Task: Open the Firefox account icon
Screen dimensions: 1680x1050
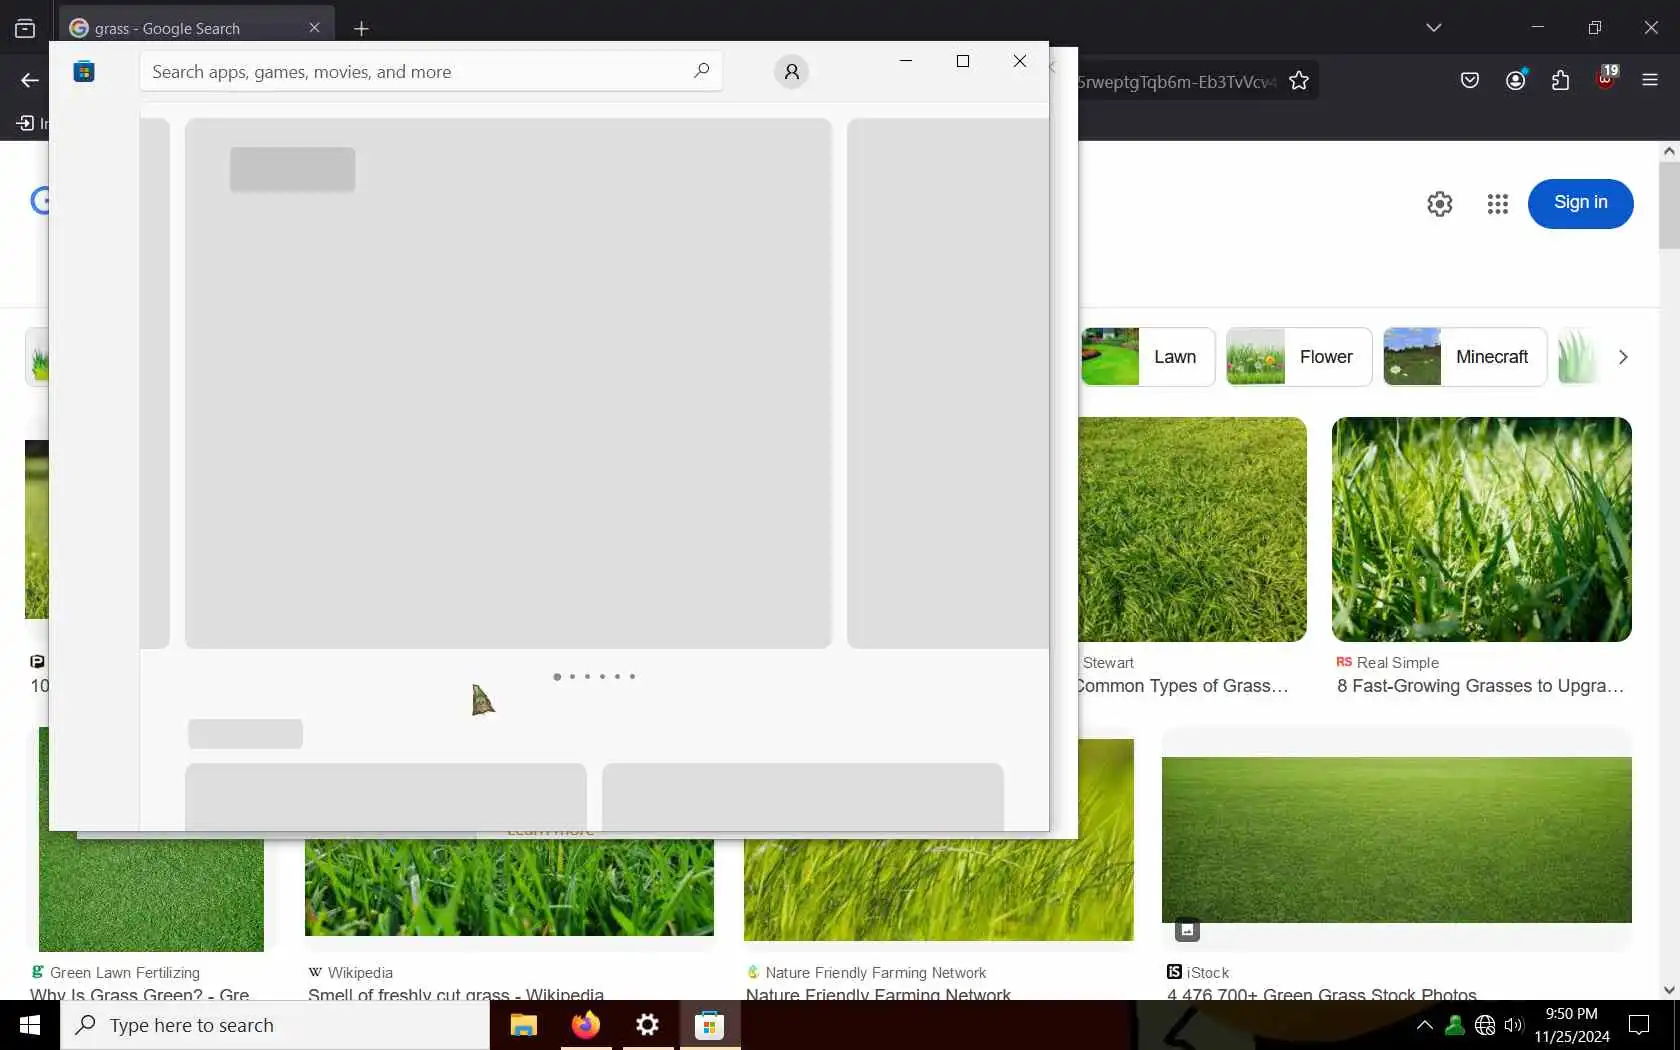Action: point(1516,81)
